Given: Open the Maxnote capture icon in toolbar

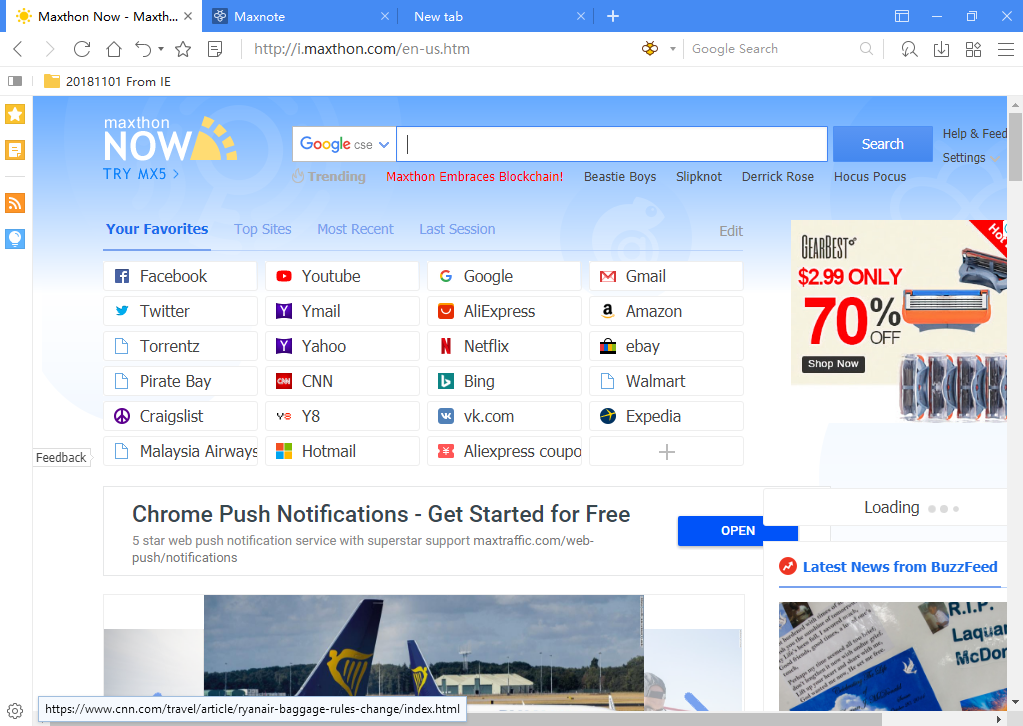Looking at the screenshot, I should (215, 49).
